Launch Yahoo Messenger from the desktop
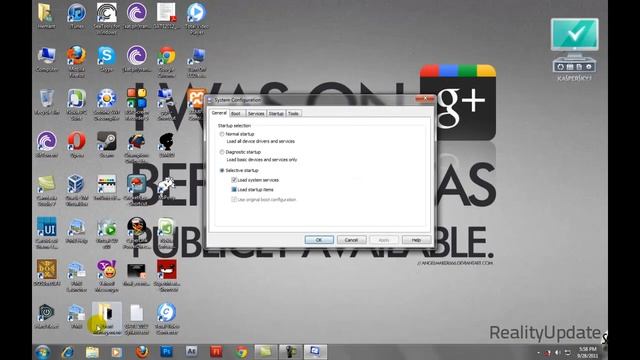Viewport: 640px width, 360px height. pos(107,276)
